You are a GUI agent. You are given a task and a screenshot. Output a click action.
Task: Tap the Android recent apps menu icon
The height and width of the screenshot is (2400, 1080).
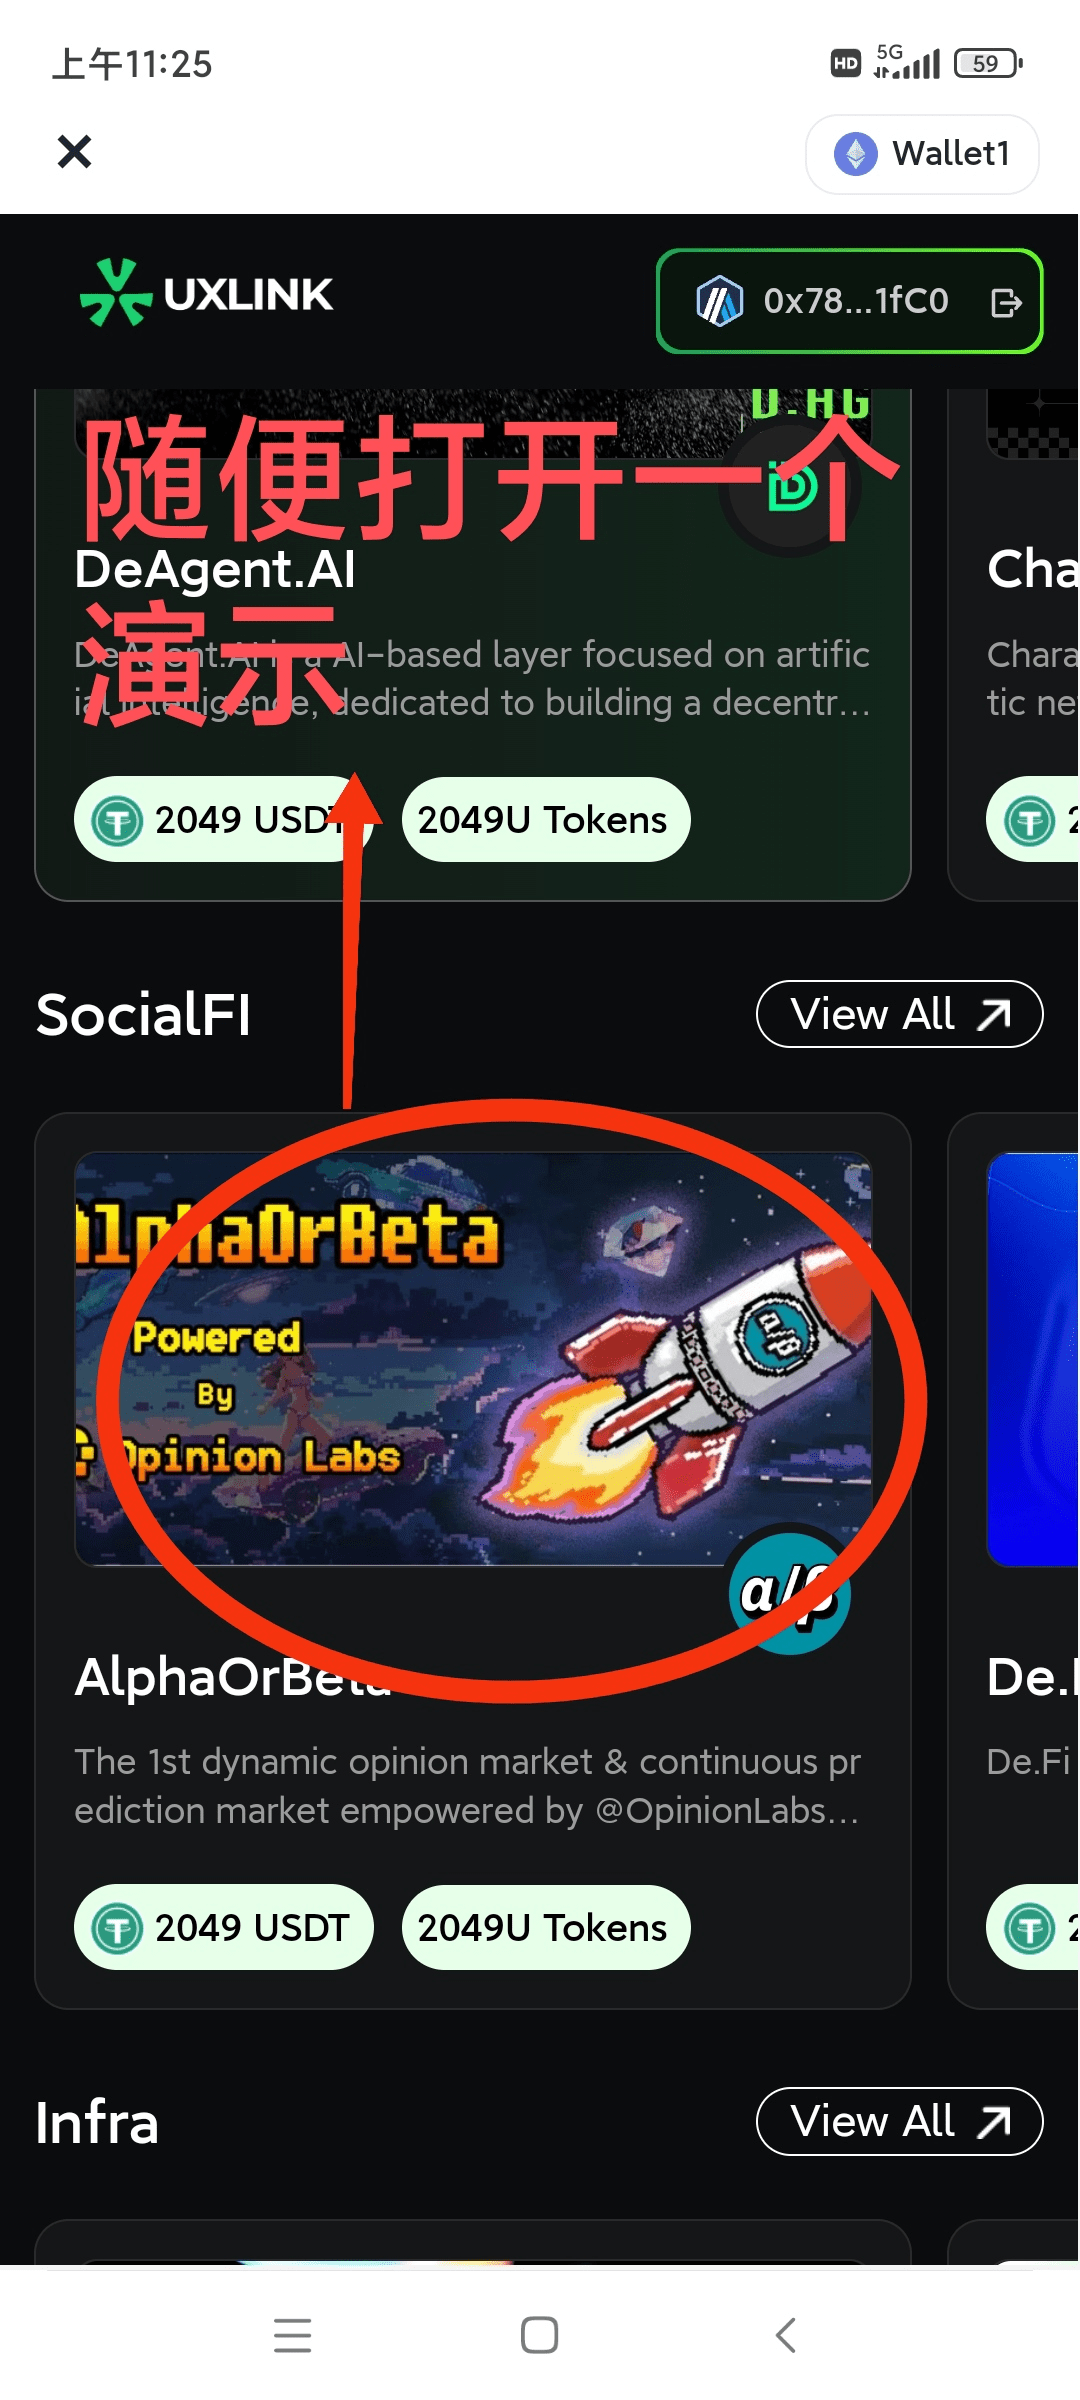click(292, 2335)
